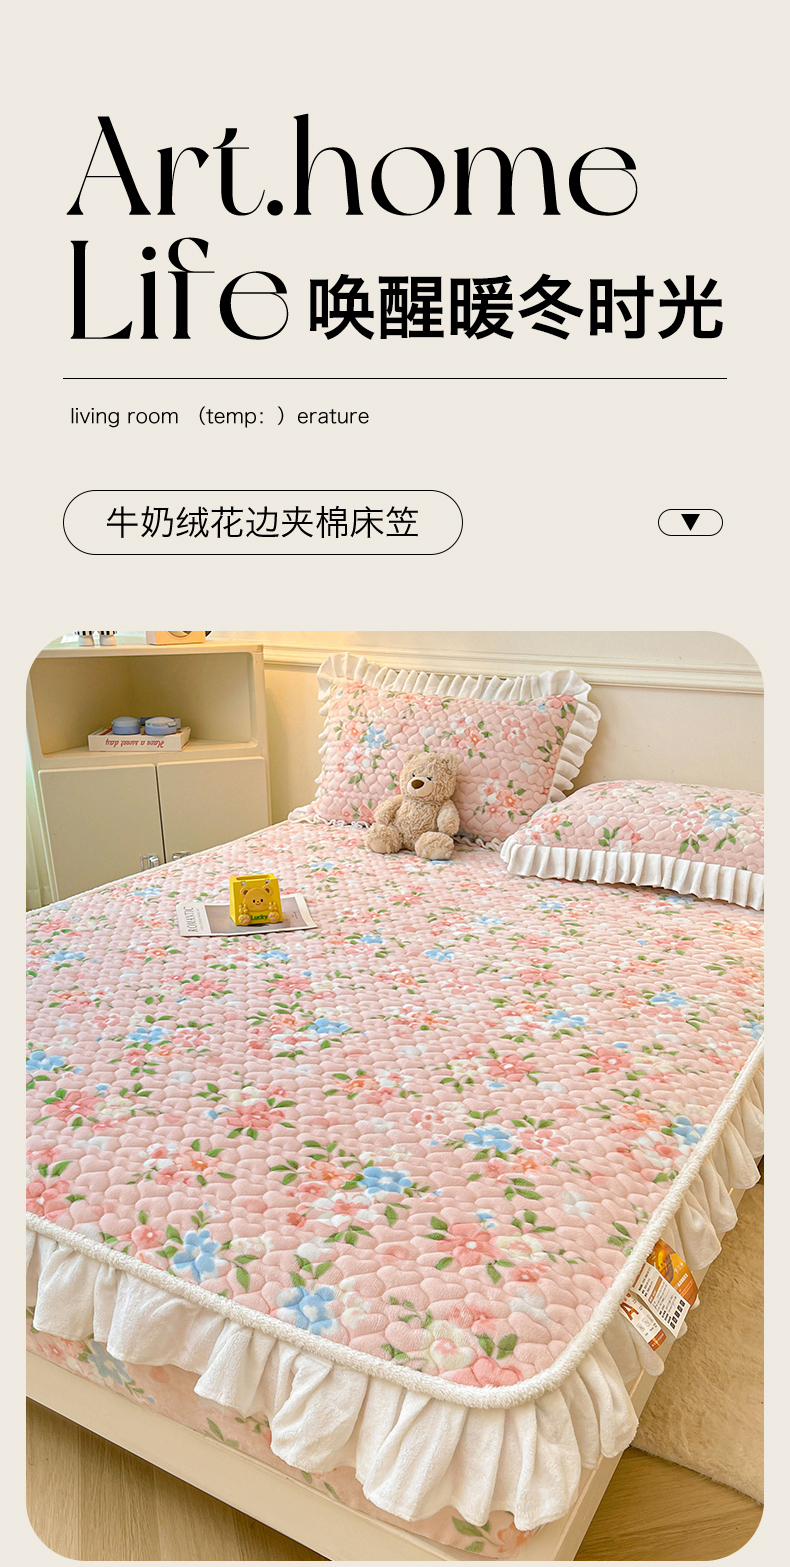Select the 唤醒暖冬时光 slogan text
790x1567 pixels.
(x=515, y=307)
